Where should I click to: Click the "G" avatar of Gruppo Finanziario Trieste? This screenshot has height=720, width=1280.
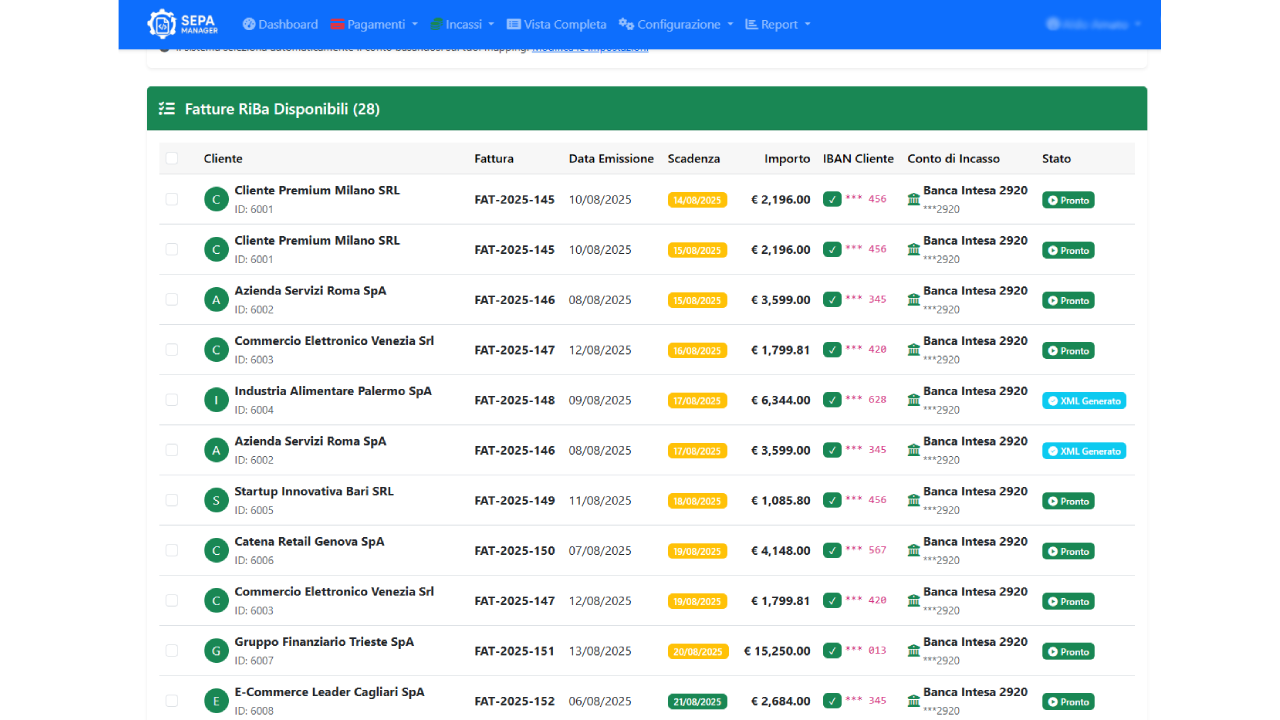216,651
